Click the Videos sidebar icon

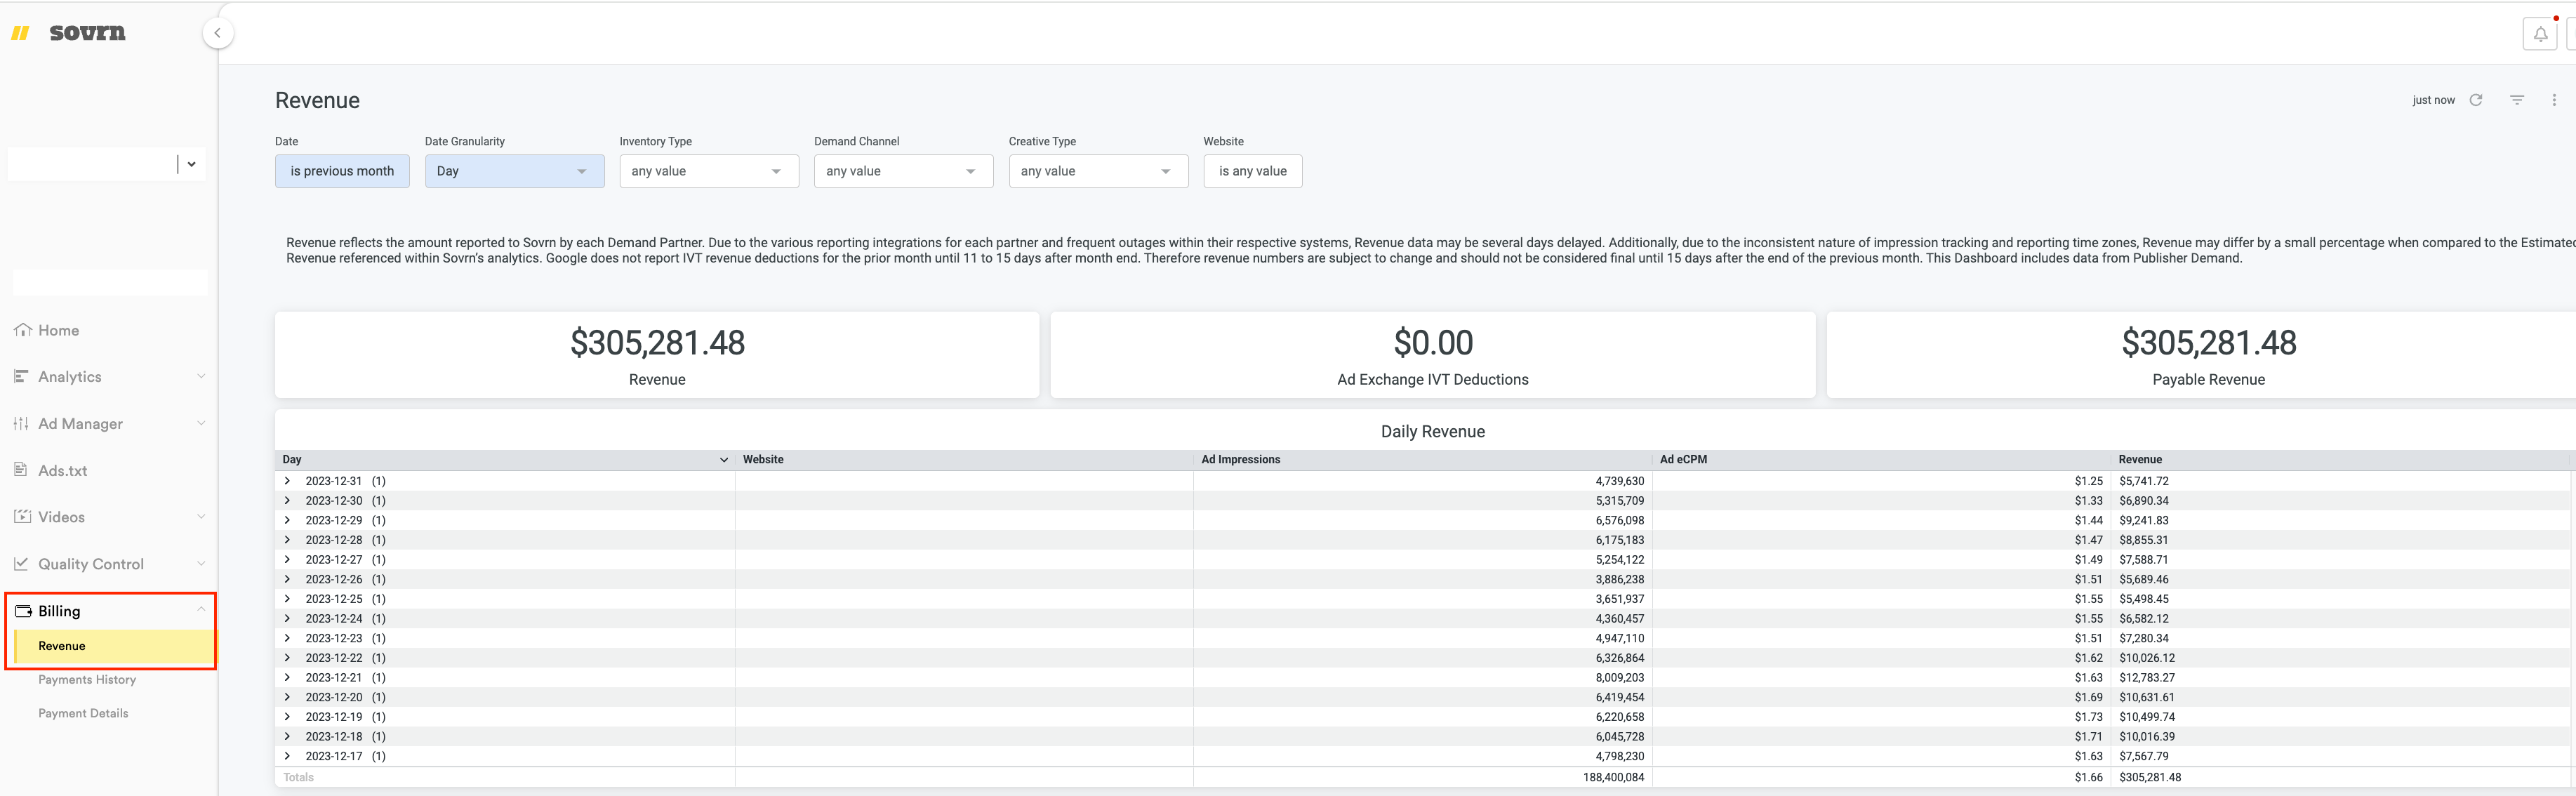pyautogui.click(x=22, y=517)
